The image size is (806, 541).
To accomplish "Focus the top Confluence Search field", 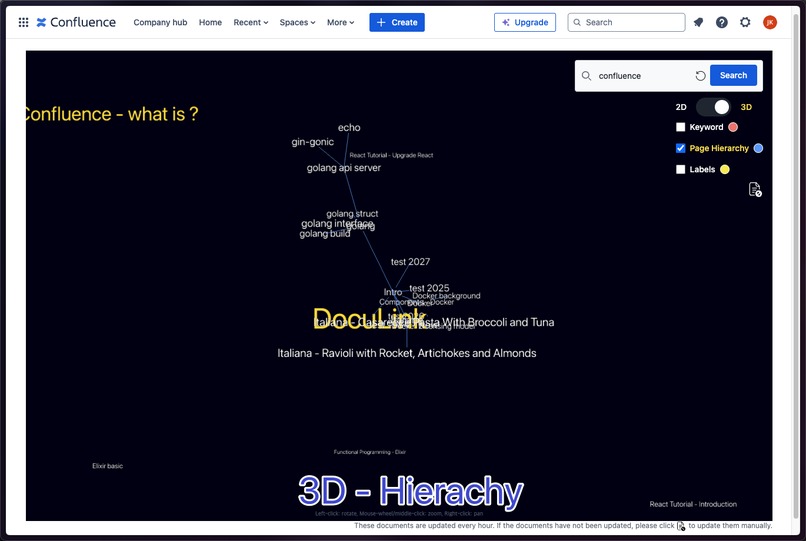I will [626, 22].
